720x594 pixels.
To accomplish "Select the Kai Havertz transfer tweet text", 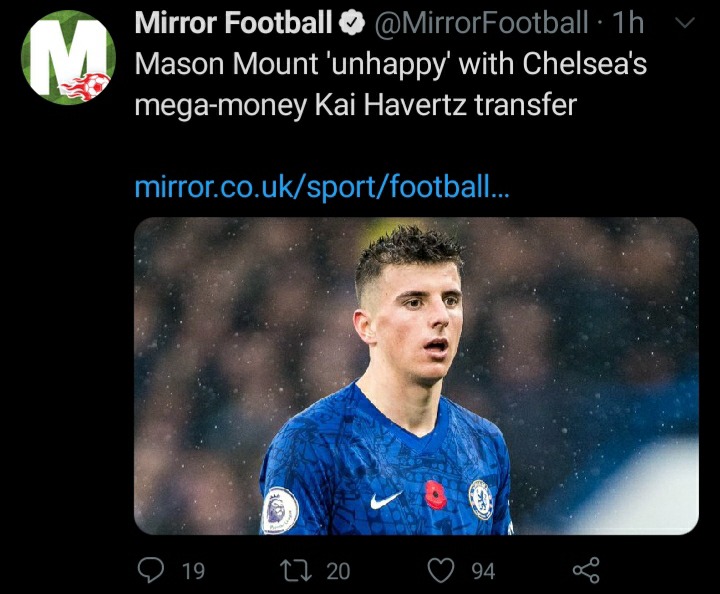I will pos(390,84).
